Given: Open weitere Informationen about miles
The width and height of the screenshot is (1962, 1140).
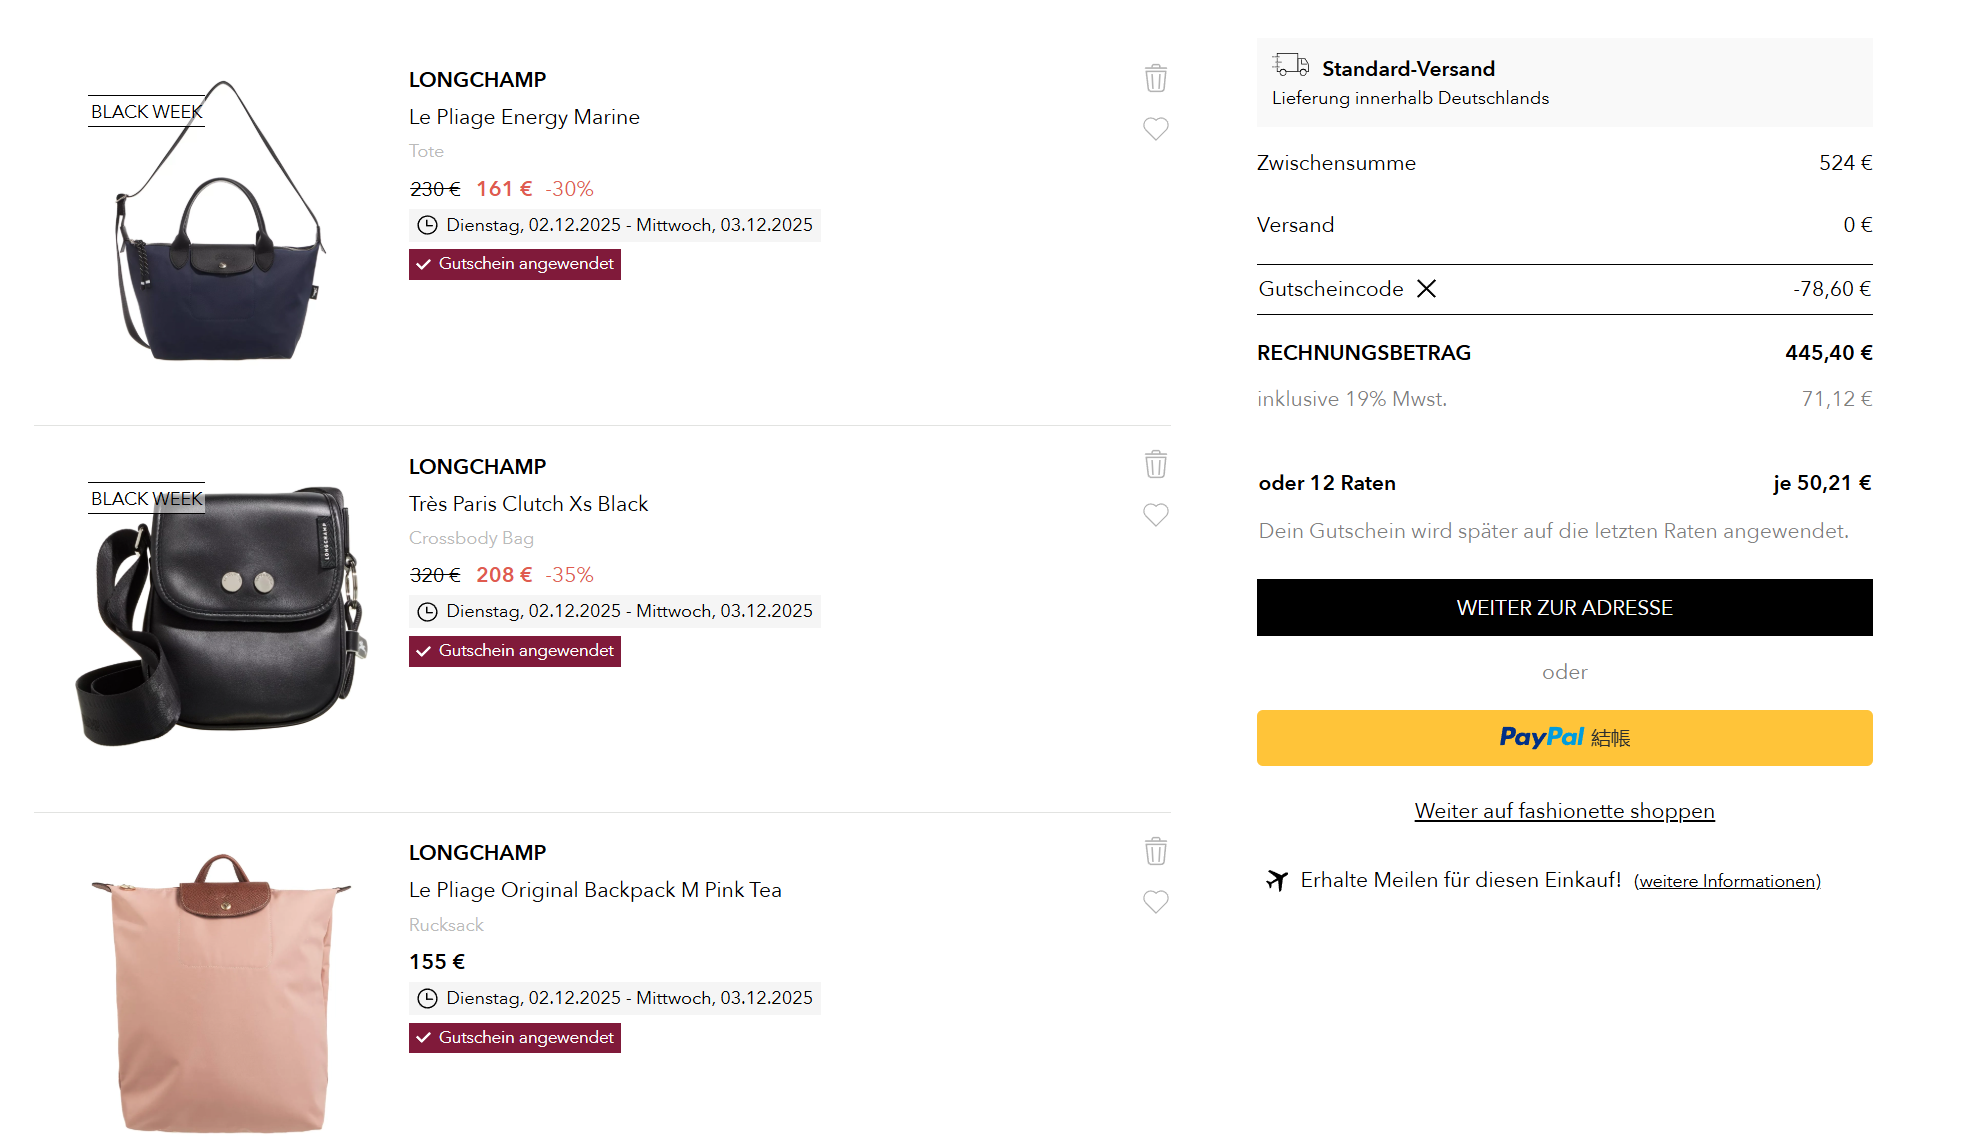Looking at the screenshot, I should click(1727, 881).
